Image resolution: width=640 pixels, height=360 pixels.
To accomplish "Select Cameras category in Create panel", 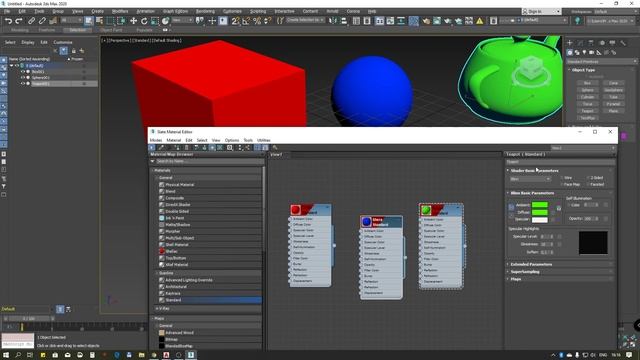I will [x=591, y=52].
